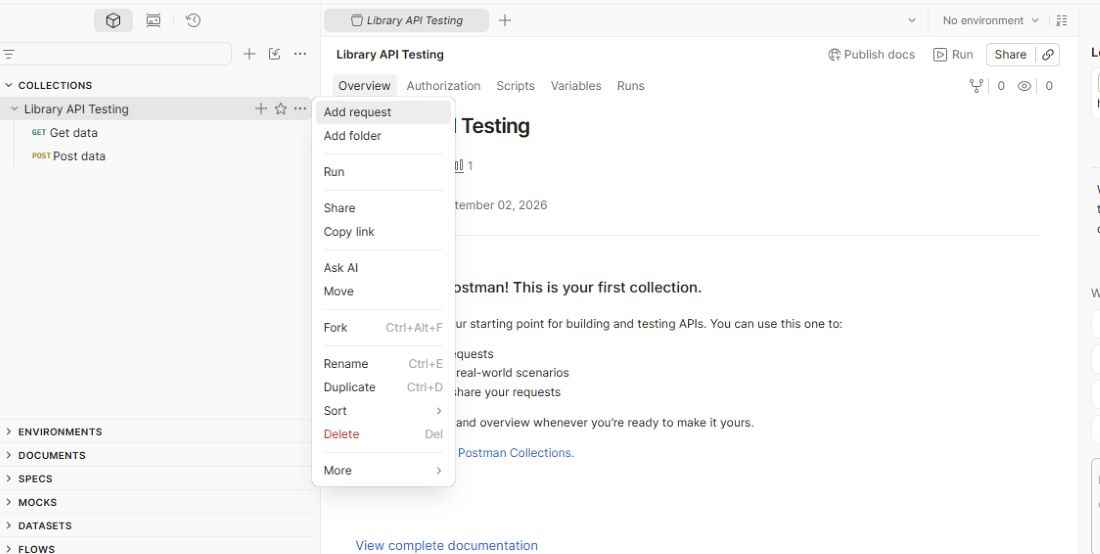Switch to the Variables tab
Image resolution: width=1100 pixels, height=554 pixels.
pyautogui.click(x=576, y=86)
